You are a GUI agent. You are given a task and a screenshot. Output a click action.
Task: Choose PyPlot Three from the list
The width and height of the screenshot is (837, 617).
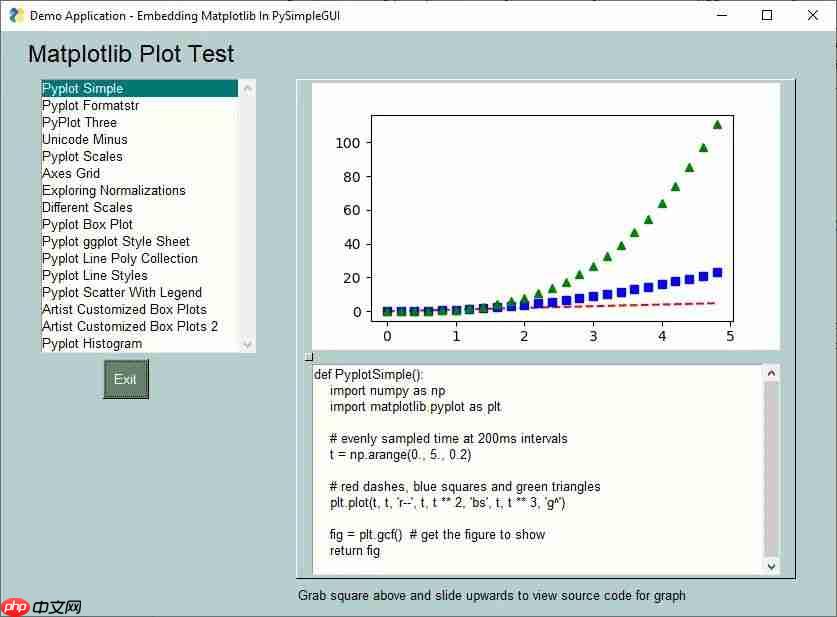click(x=139, y=122)
